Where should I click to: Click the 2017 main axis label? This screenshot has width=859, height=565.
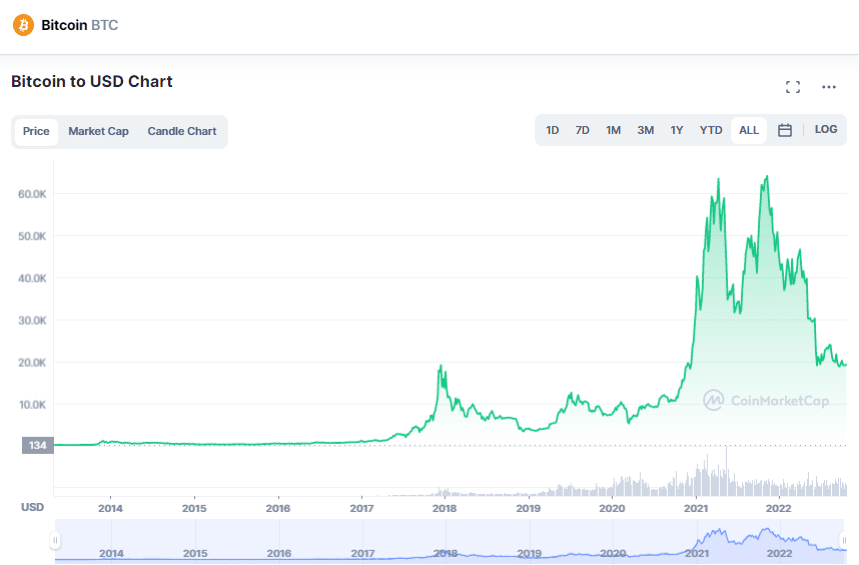(362, 509)
